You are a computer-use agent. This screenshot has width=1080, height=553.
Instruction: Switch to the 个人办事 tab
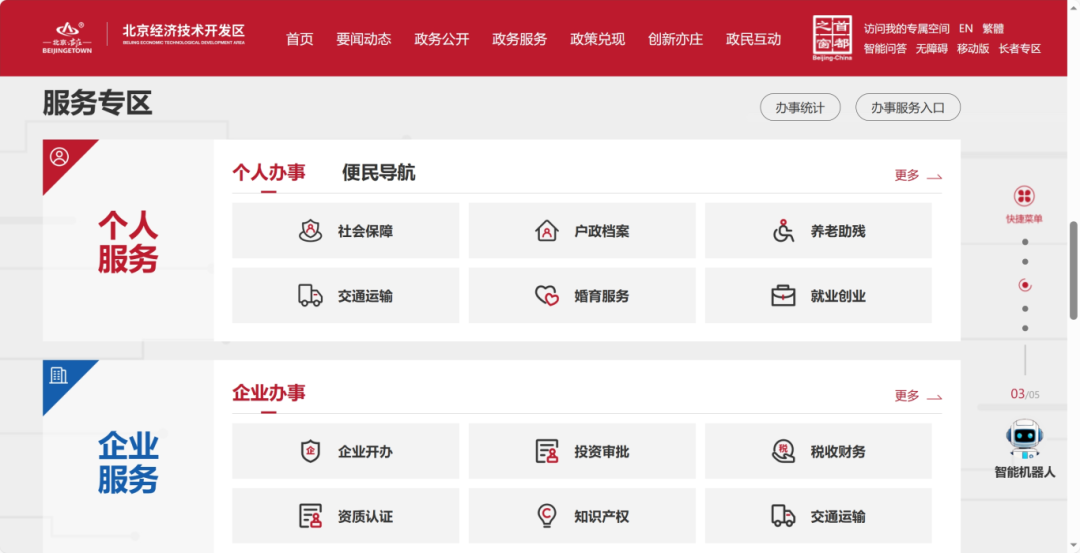(x=269, y=173)
